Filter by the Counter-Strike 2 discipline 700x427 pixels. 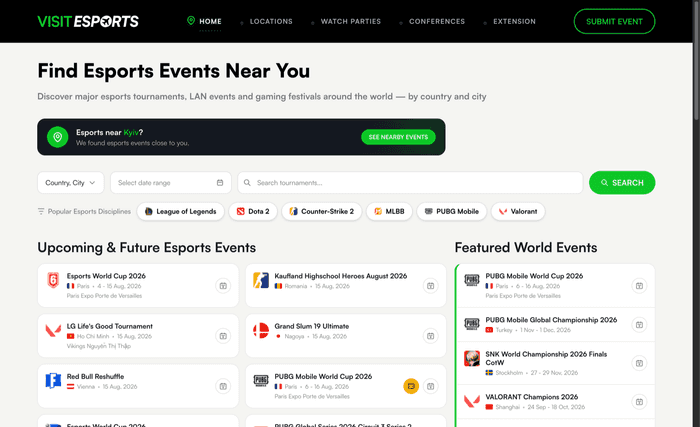point(321,211)
